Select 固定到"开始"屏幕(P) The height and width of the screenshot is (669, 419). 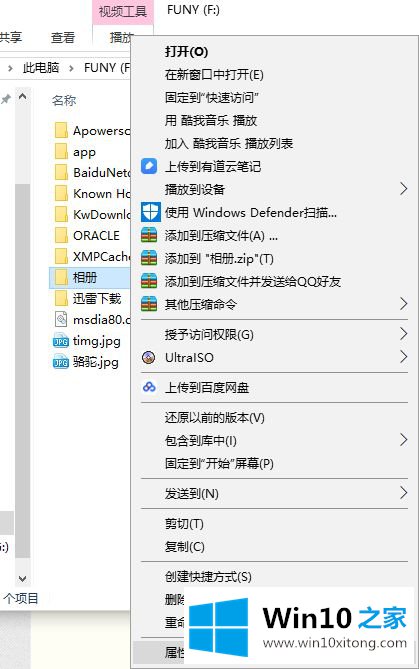point(219,463)
